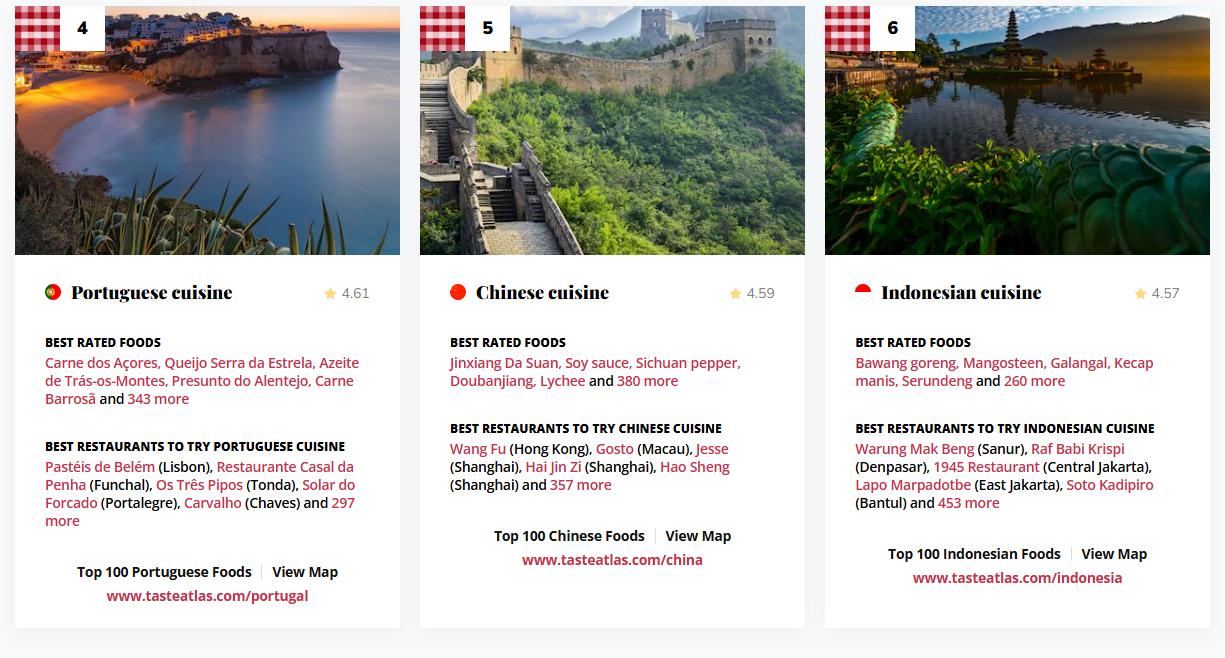Click the star beside 4.59 rating

[735, 294]
